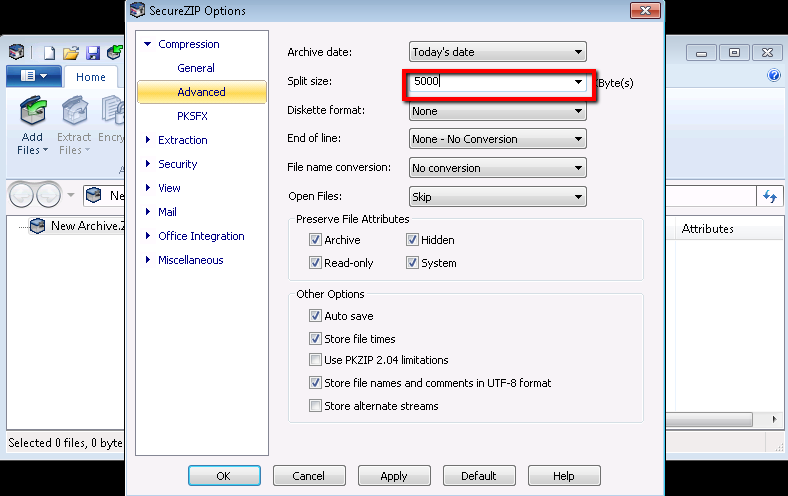Image resolution: width=788 pixels, height=496 pixels.
Task: Click the Open folder icon in quick toolbar
Action: click(x=71, y=52)
